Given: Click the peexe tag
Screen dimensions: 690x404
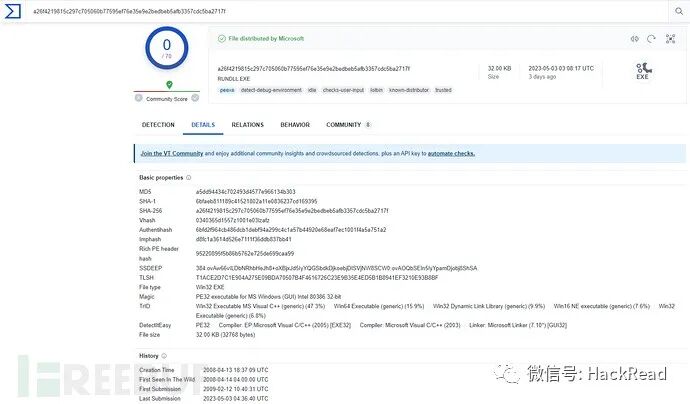Looking at the screenshot, I should point(227,90).
